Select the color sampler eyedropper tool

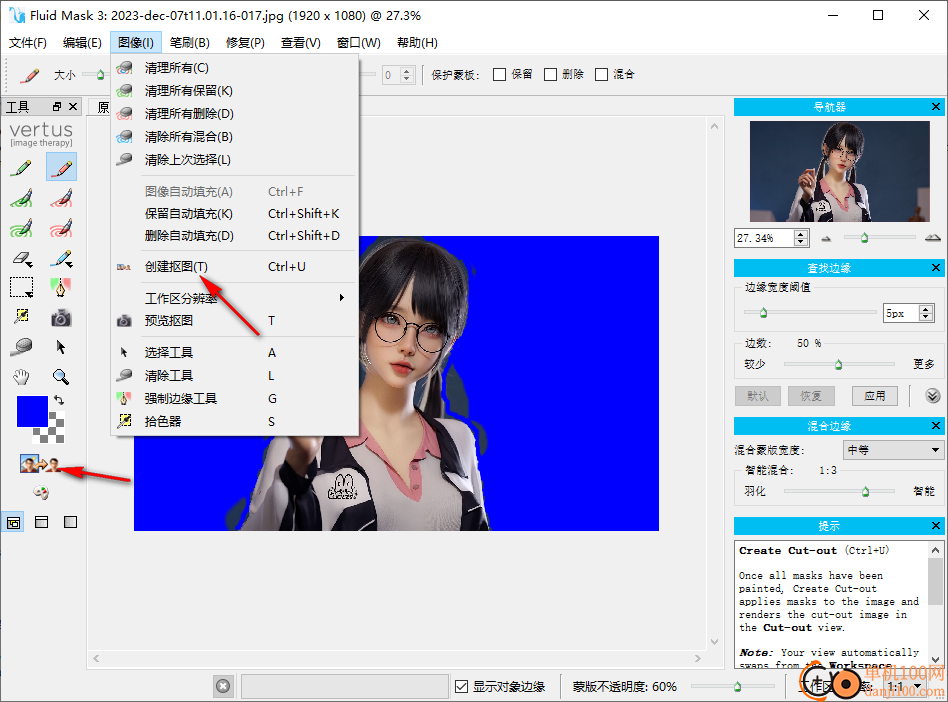[x=22, y=317]
